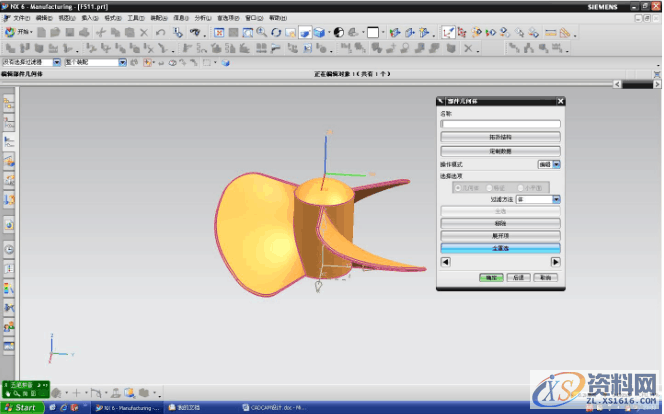Screen dimensions: 664x414
Task: Click the white color swatch in toolbar
Action: (372, 33)
